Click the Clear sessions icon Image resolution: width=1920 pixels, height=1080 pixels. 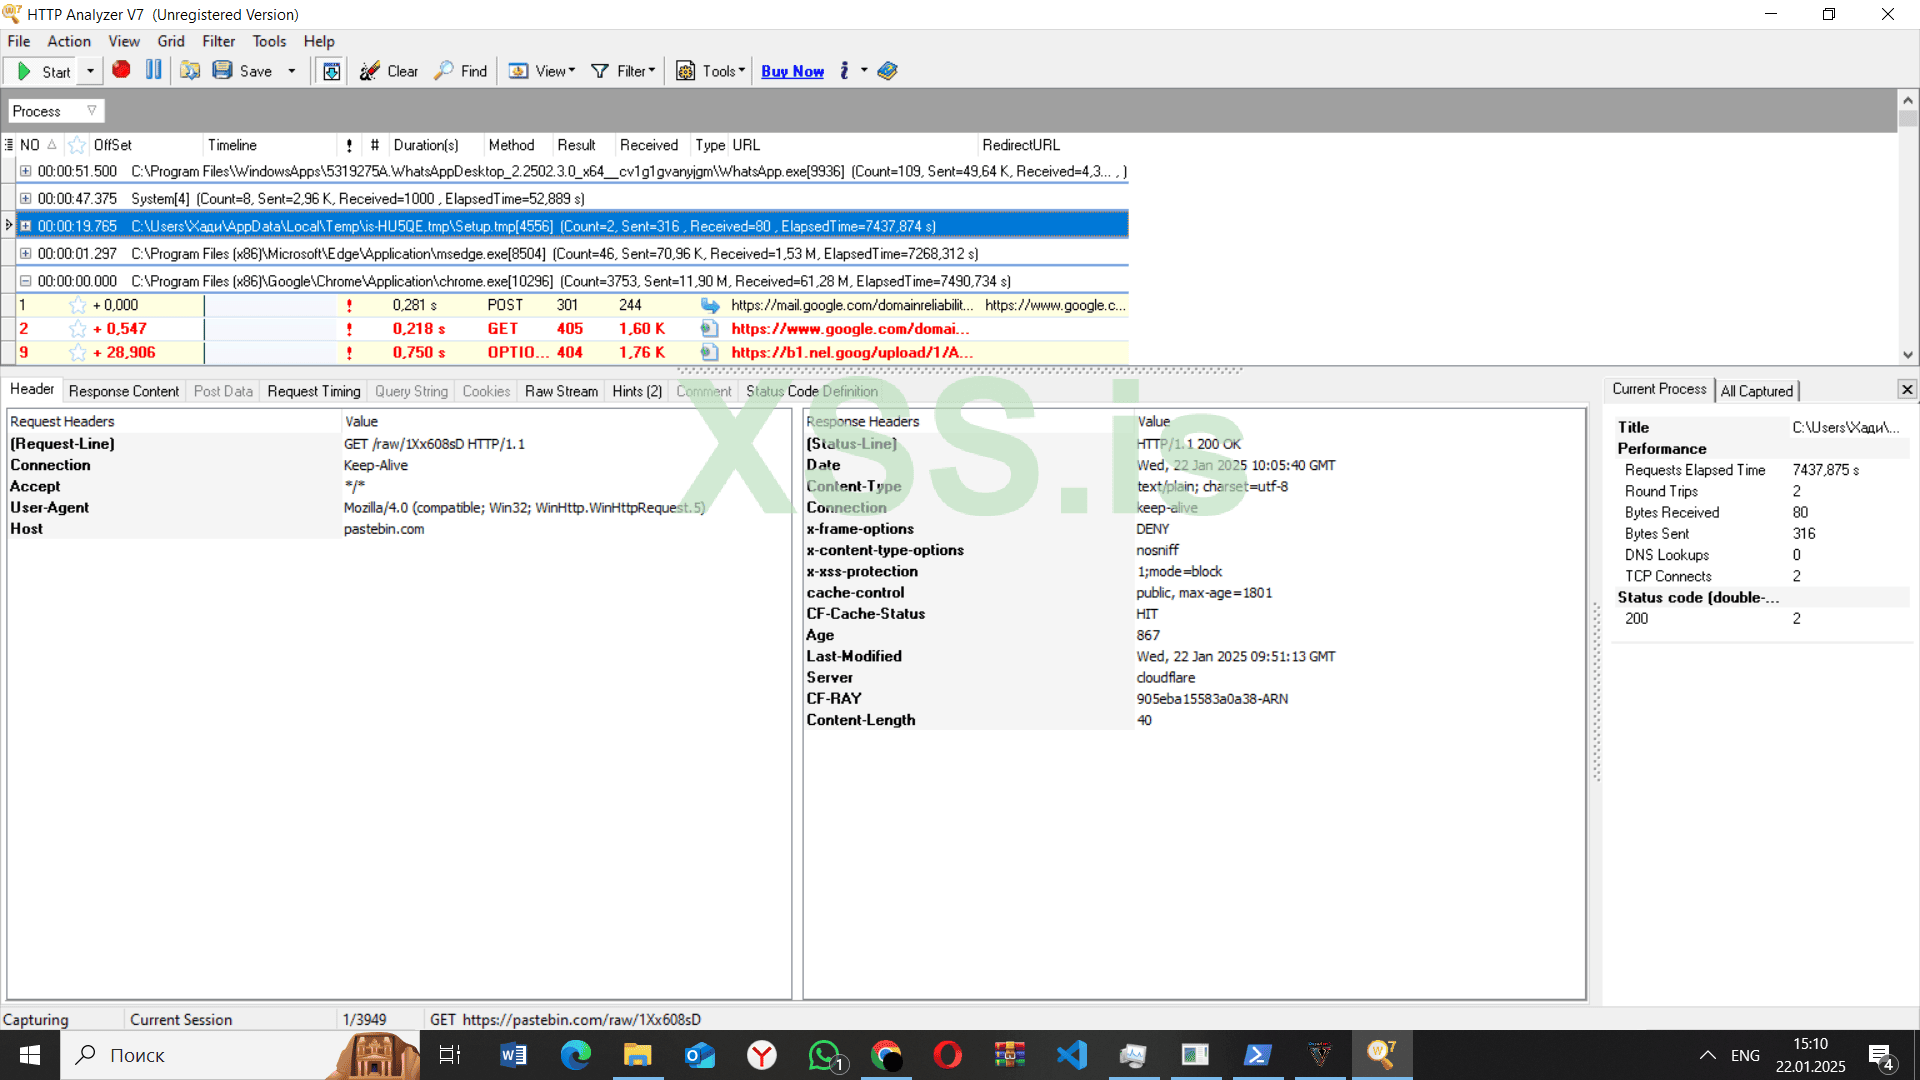(370, 71)
